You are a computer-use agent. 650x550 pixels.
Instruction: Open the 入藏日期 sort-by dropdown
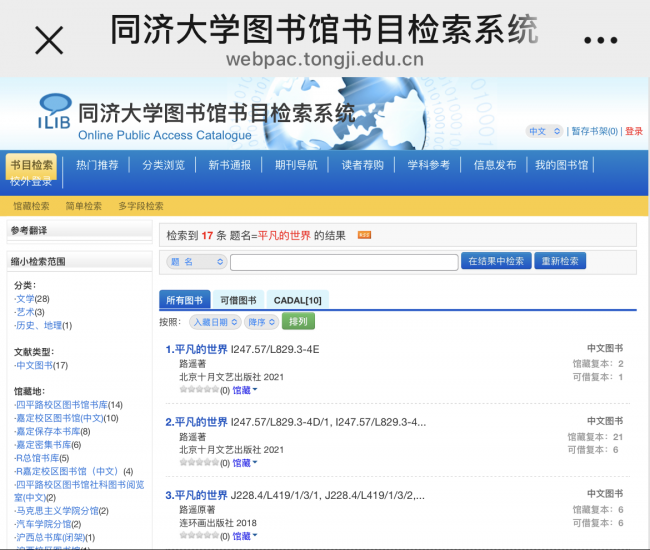pos(216,322)
